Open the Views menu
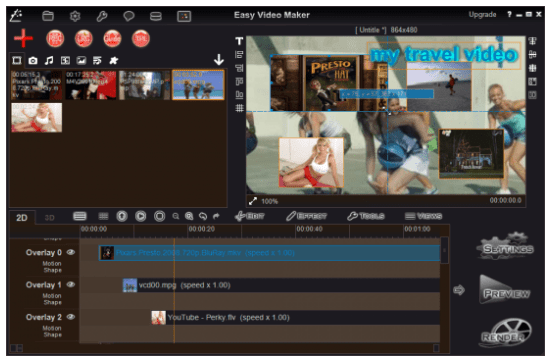This screenshot has height=363, width=550. click(x=423, y=216)
